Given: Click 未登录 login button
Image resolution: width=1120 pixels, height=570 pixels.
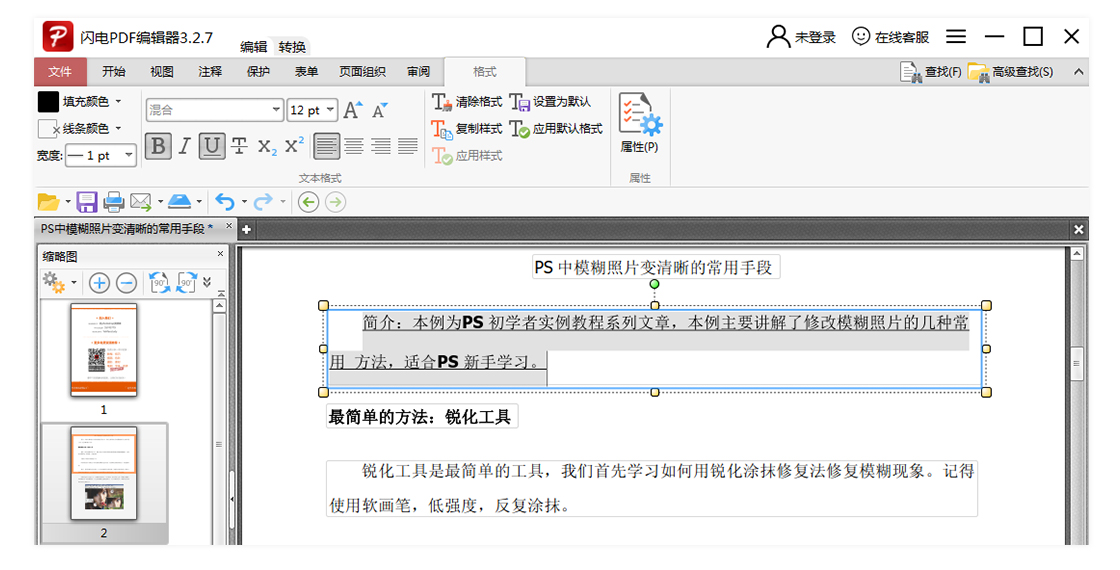Looking at the screenshot, I should click(x=801, y=36).
